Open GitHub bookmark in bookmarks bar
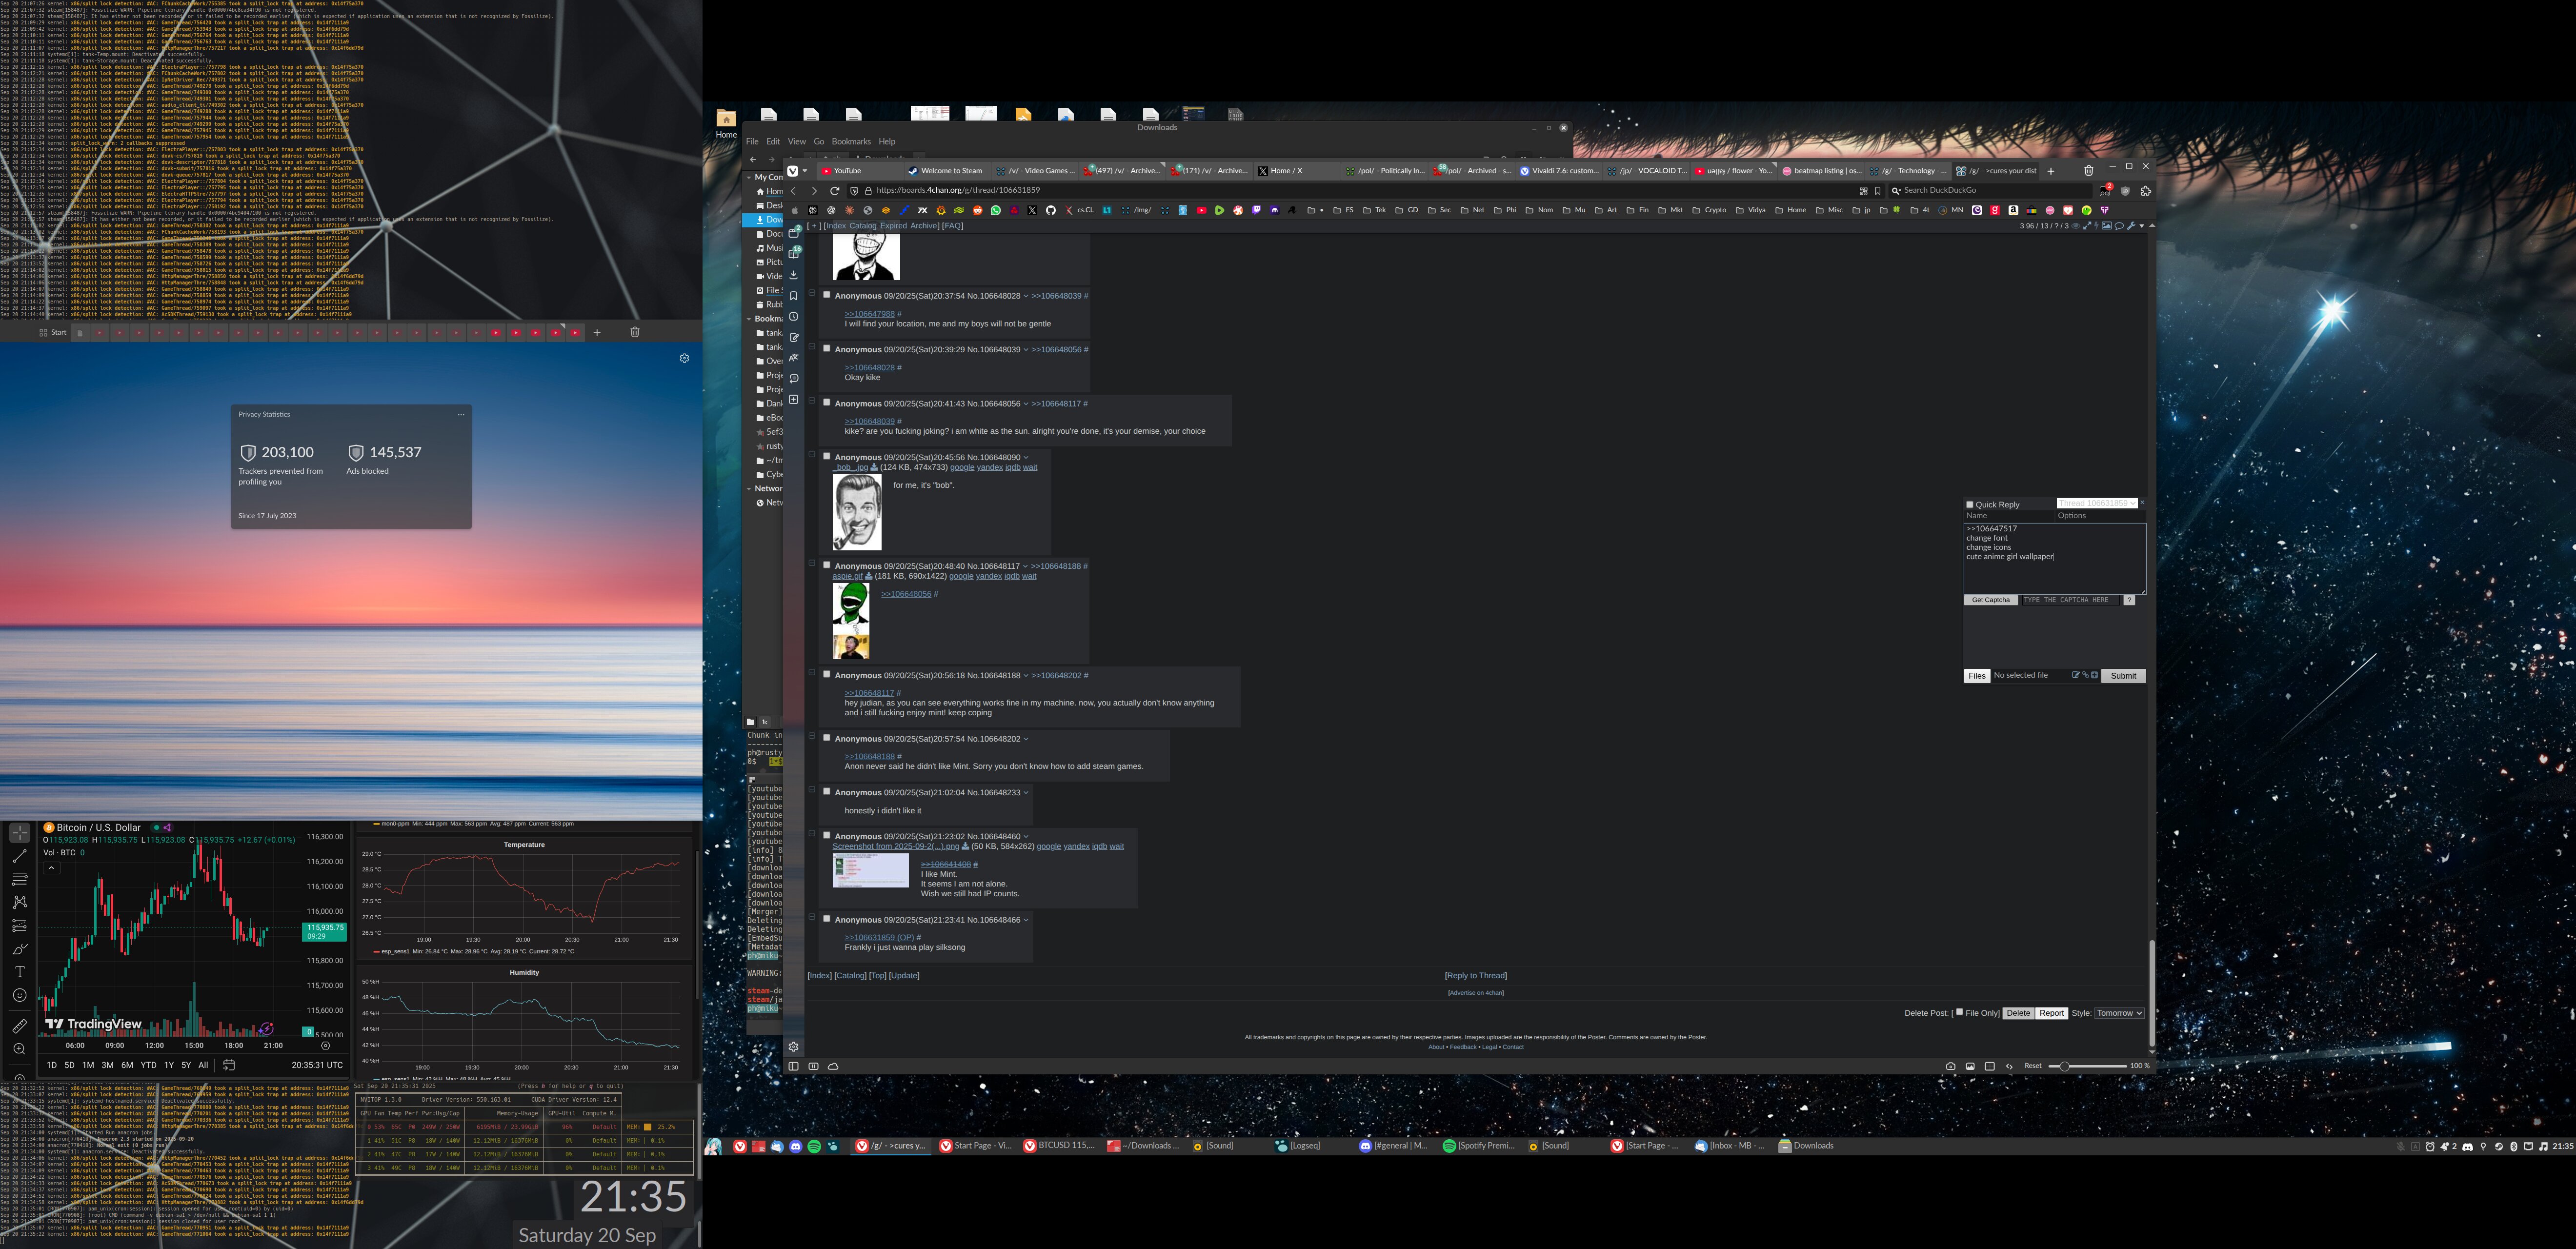2576x1249 pixels. tap(1051, 210)
